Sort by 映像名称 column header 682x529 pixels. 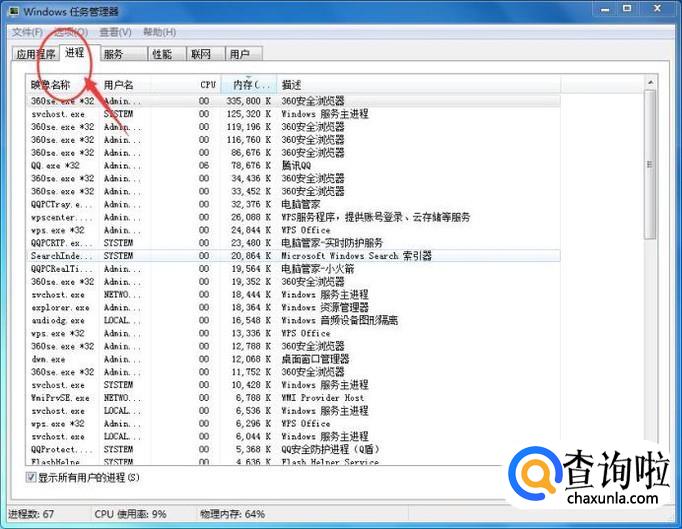63,84
